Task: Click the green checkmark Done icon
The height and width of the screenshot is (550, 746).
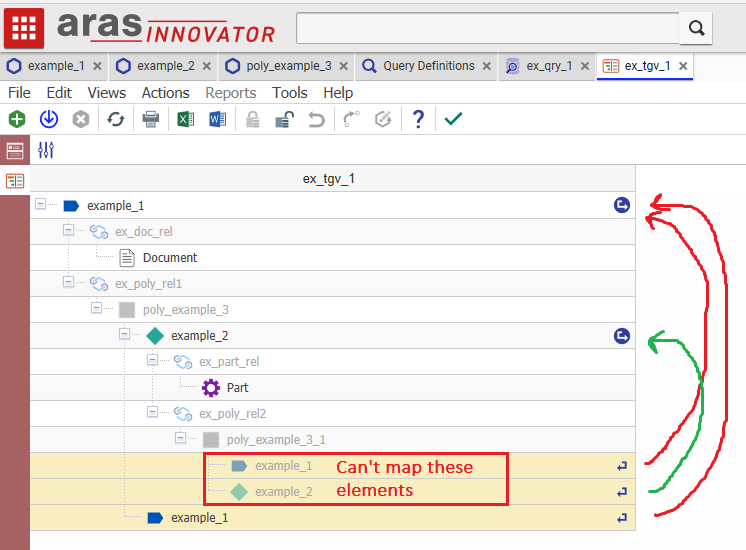Action: click(453, 119)
